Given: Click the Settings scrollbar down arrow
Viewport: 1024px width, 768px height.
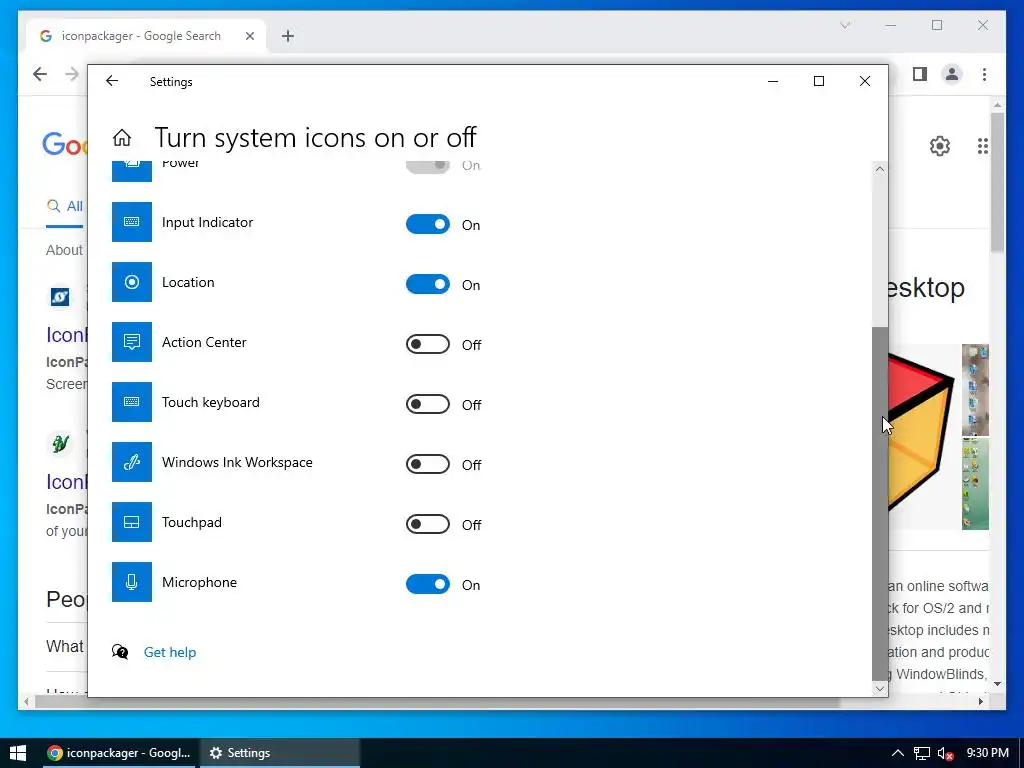Looking at the screenshot, I should click(x=880, y=688).
